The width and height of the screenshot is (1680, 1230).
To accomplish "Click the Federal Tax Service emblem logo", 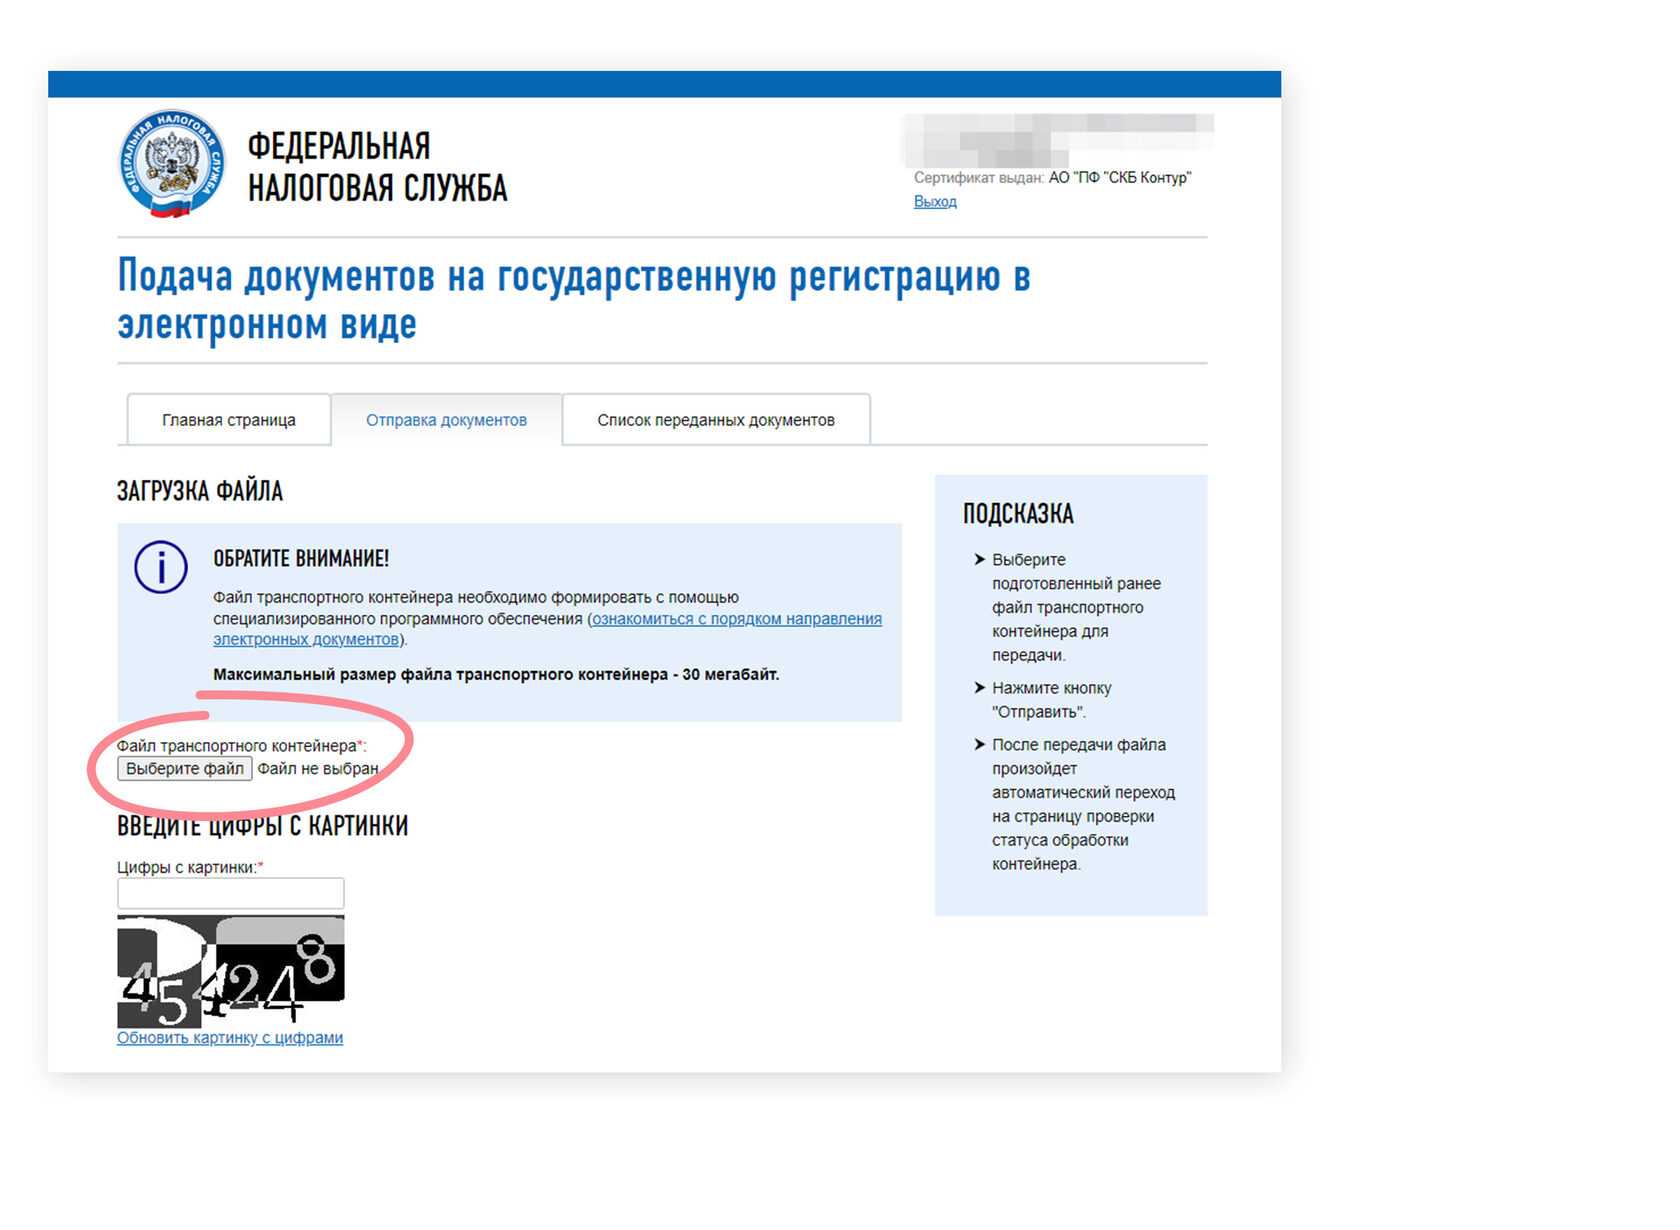I will (x=171, y=164).
